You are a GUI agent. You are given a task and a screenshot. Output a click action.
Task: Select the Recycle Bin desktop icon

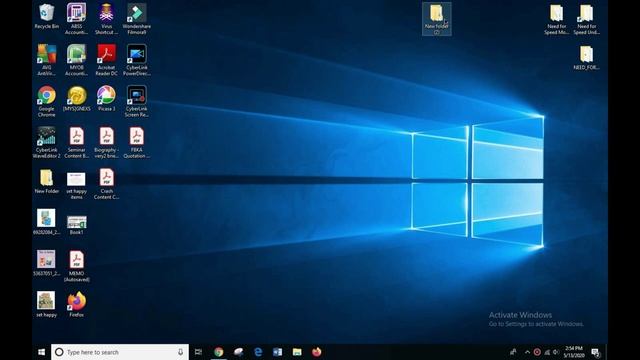(x=47, y=17)
